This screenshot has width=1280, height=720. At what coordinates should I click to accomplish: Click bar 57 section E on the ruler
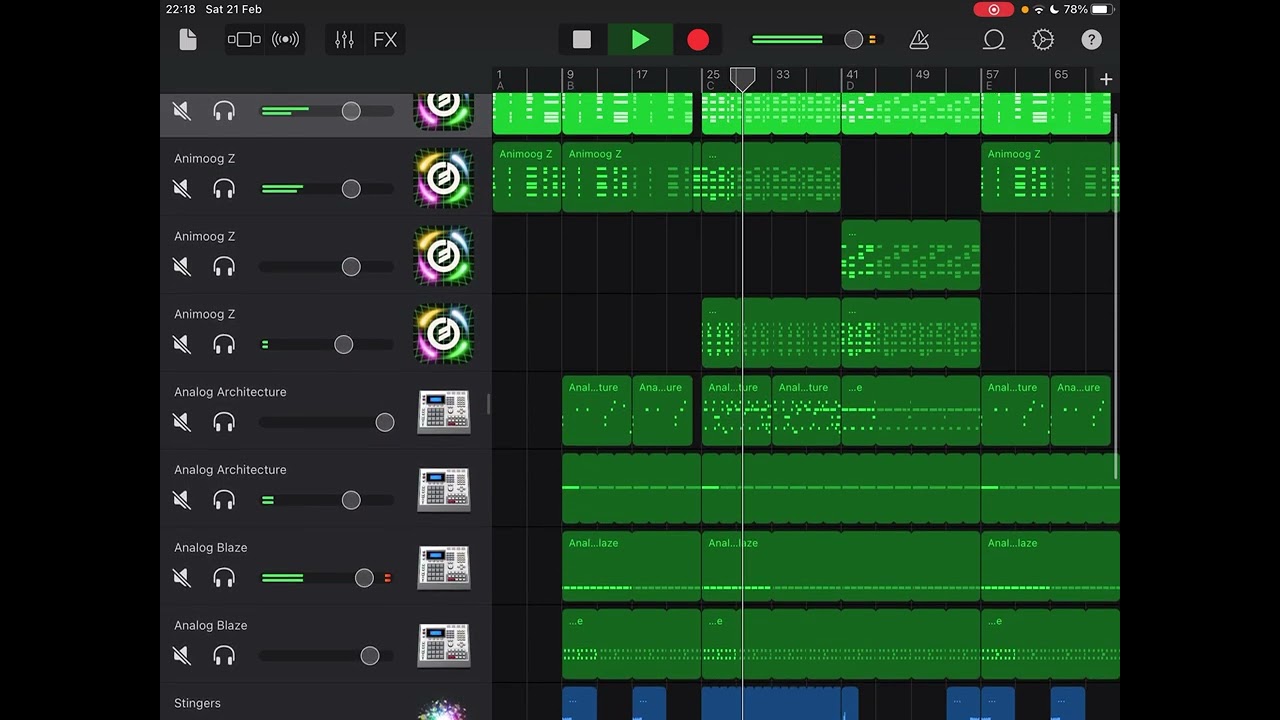pos(992,80)
